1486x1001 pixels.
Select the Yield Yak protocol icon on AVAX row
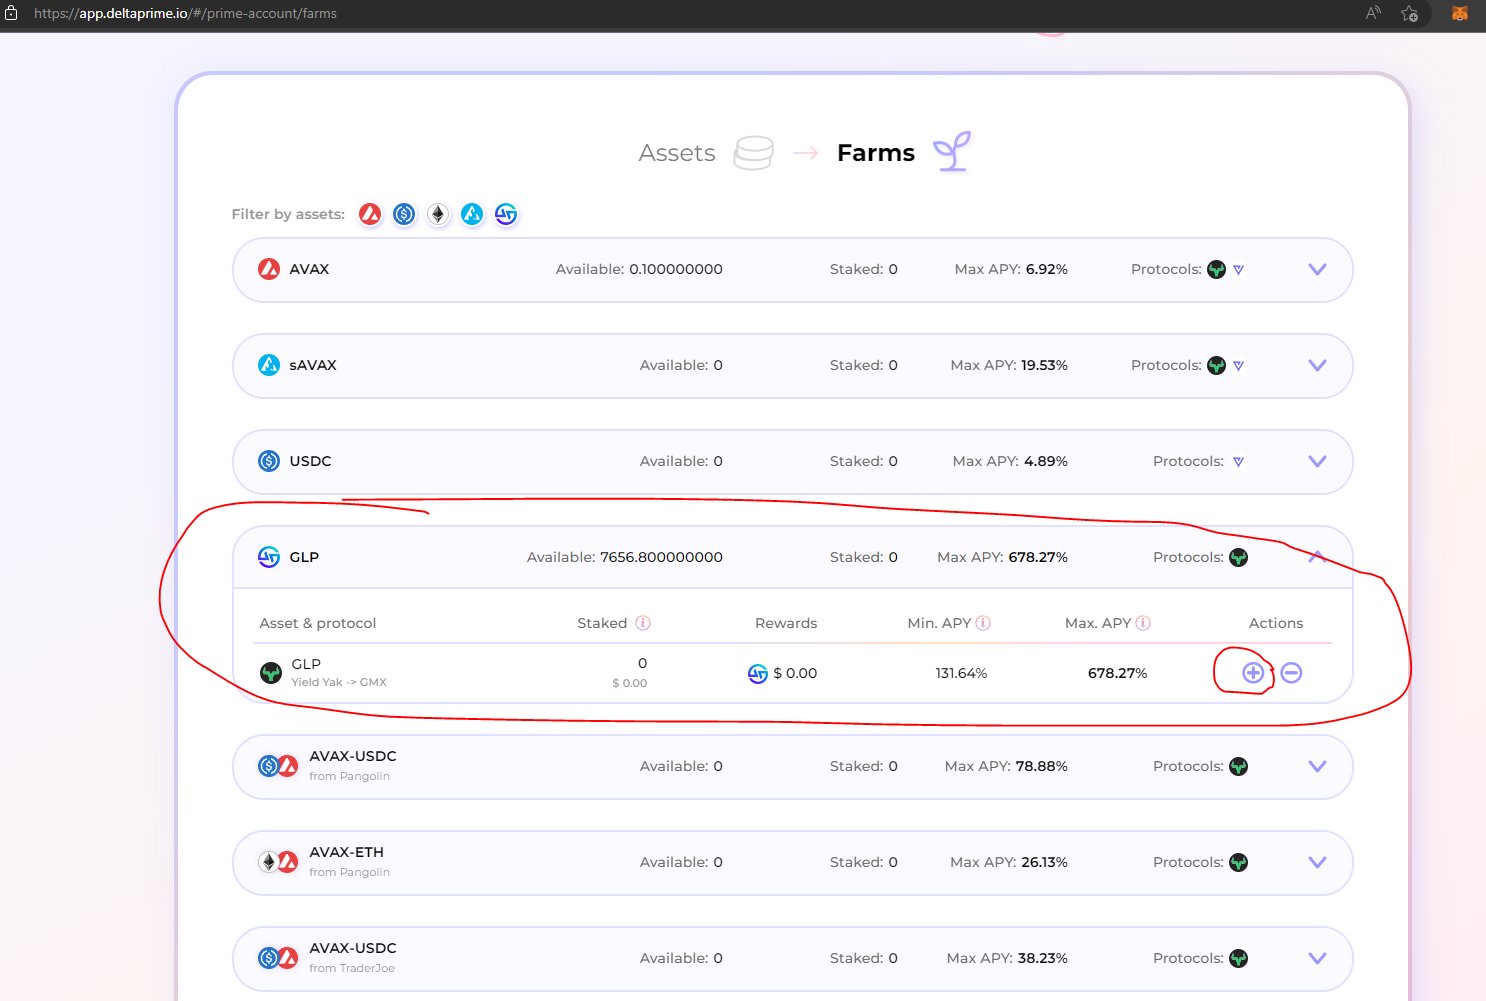click(x=1216, y=268)
